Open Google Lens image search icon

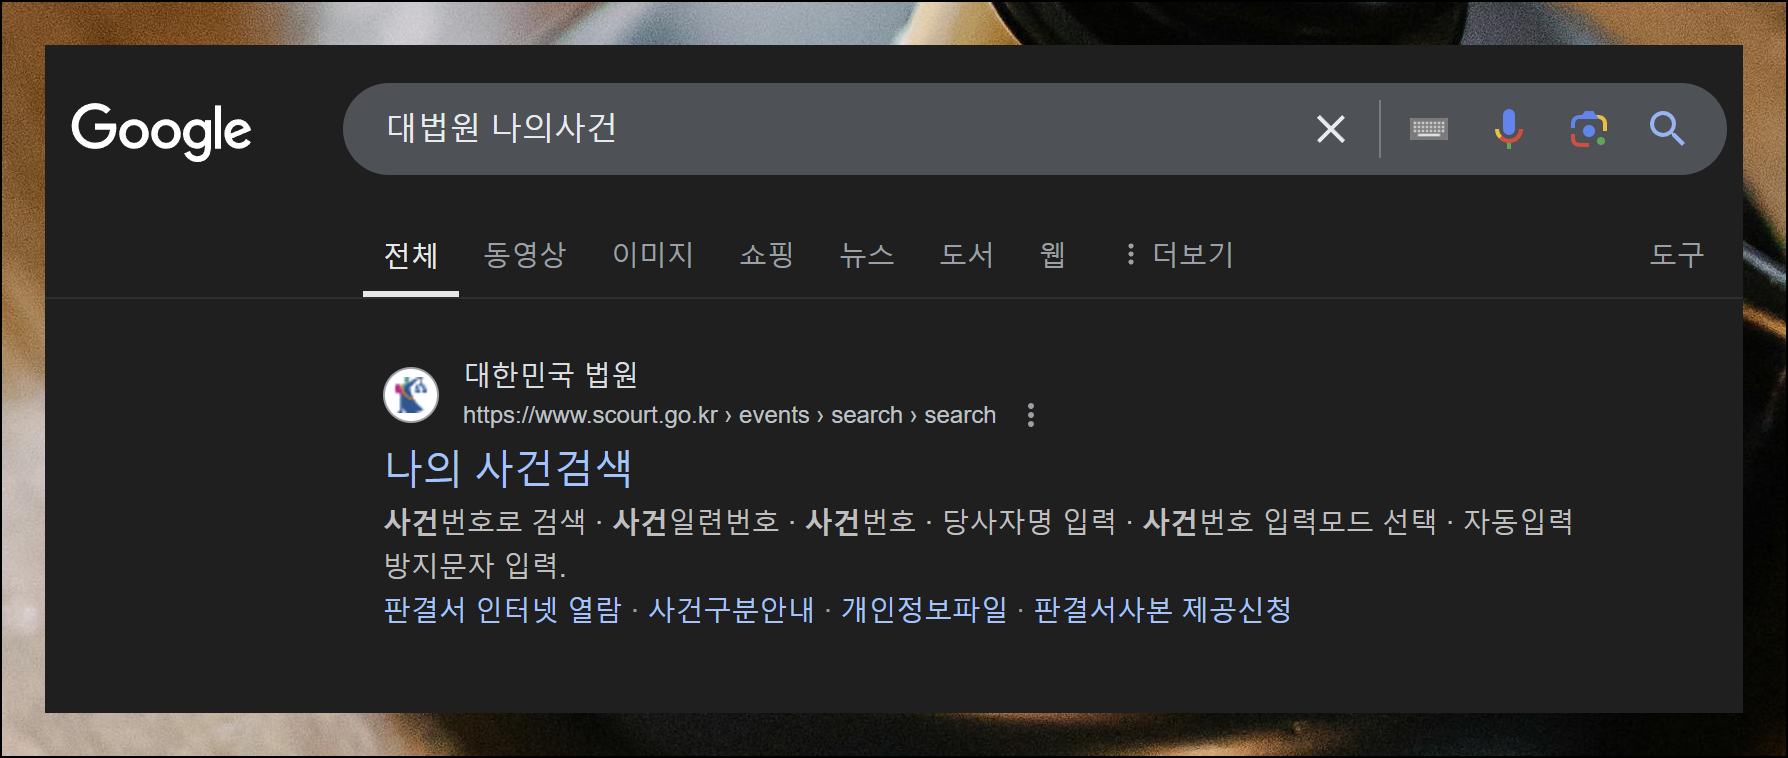(1589, 129)
